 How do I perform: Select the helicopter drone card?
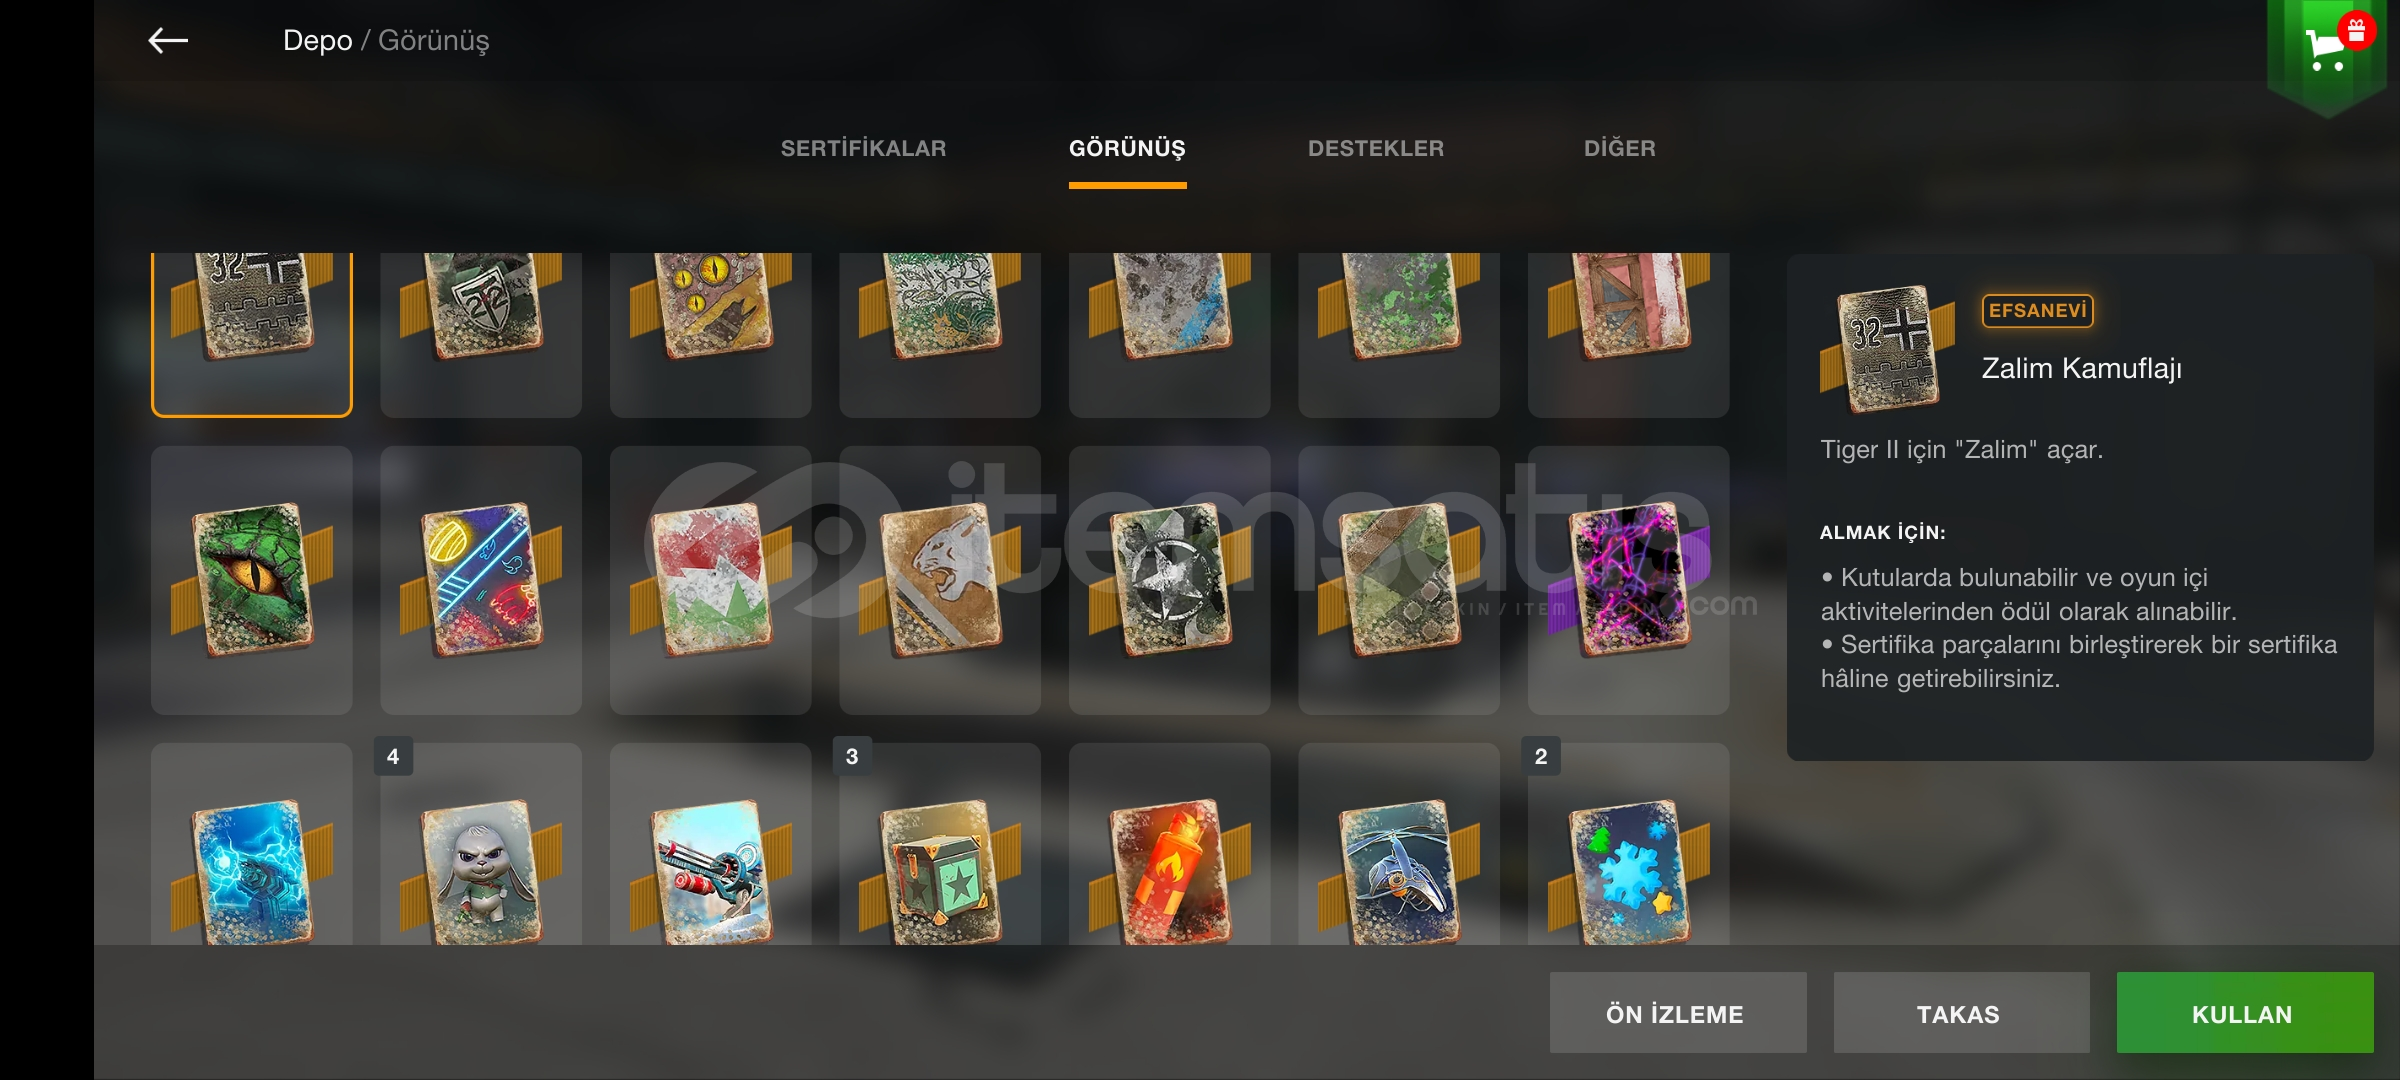1399,845
